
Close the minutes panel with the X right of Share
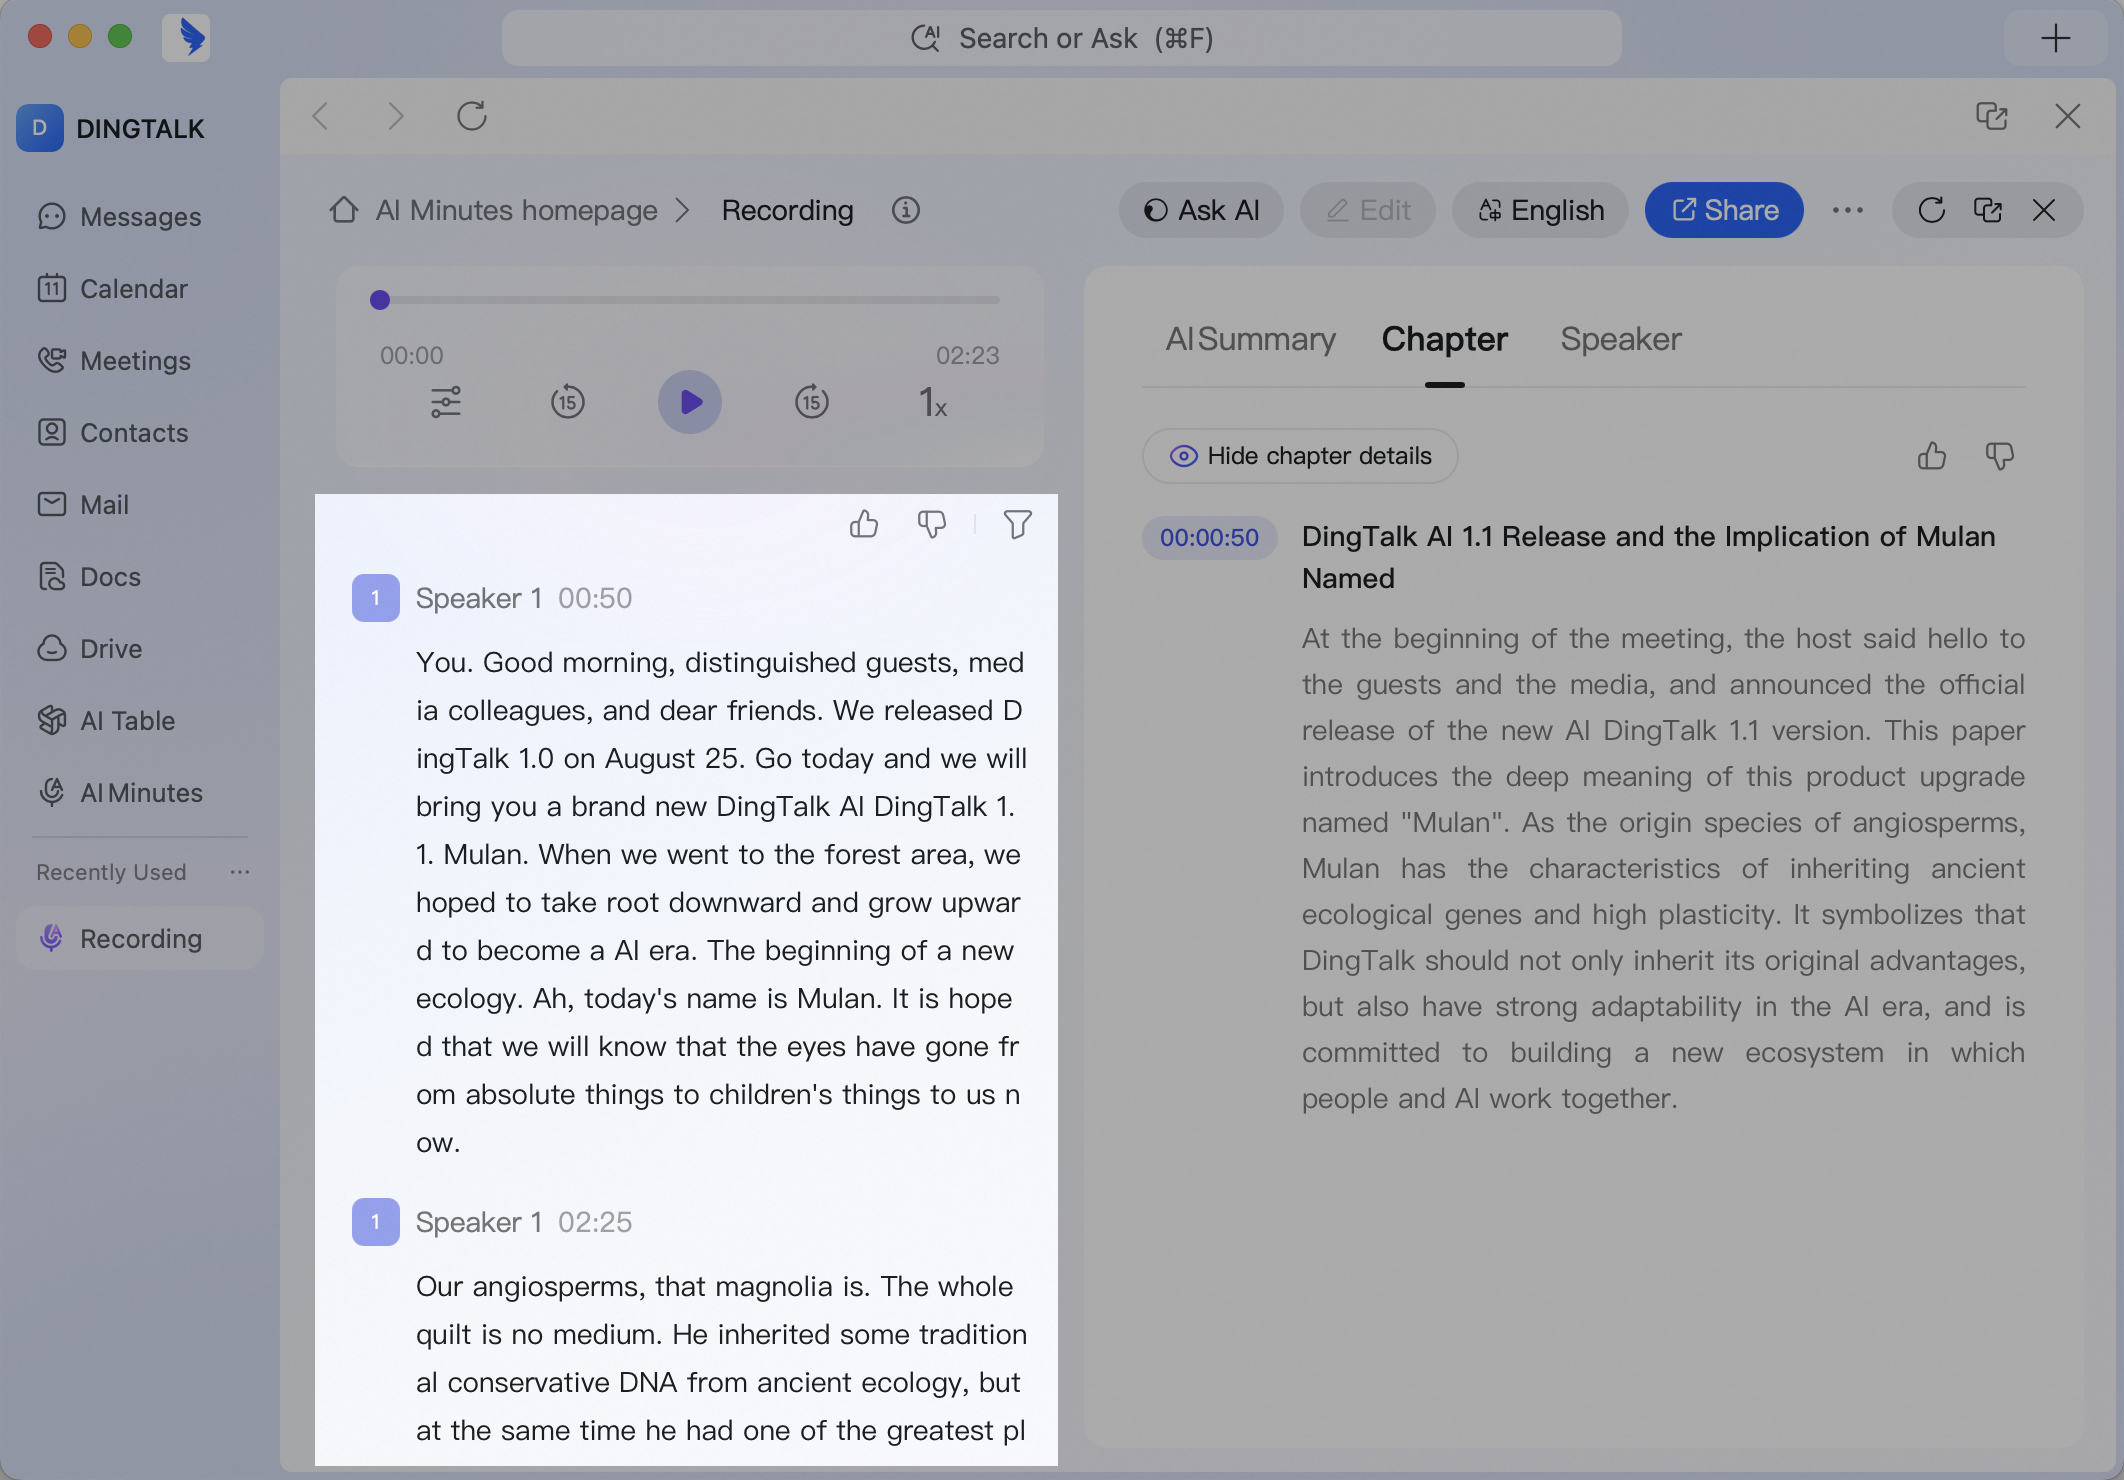(2044, 210)
